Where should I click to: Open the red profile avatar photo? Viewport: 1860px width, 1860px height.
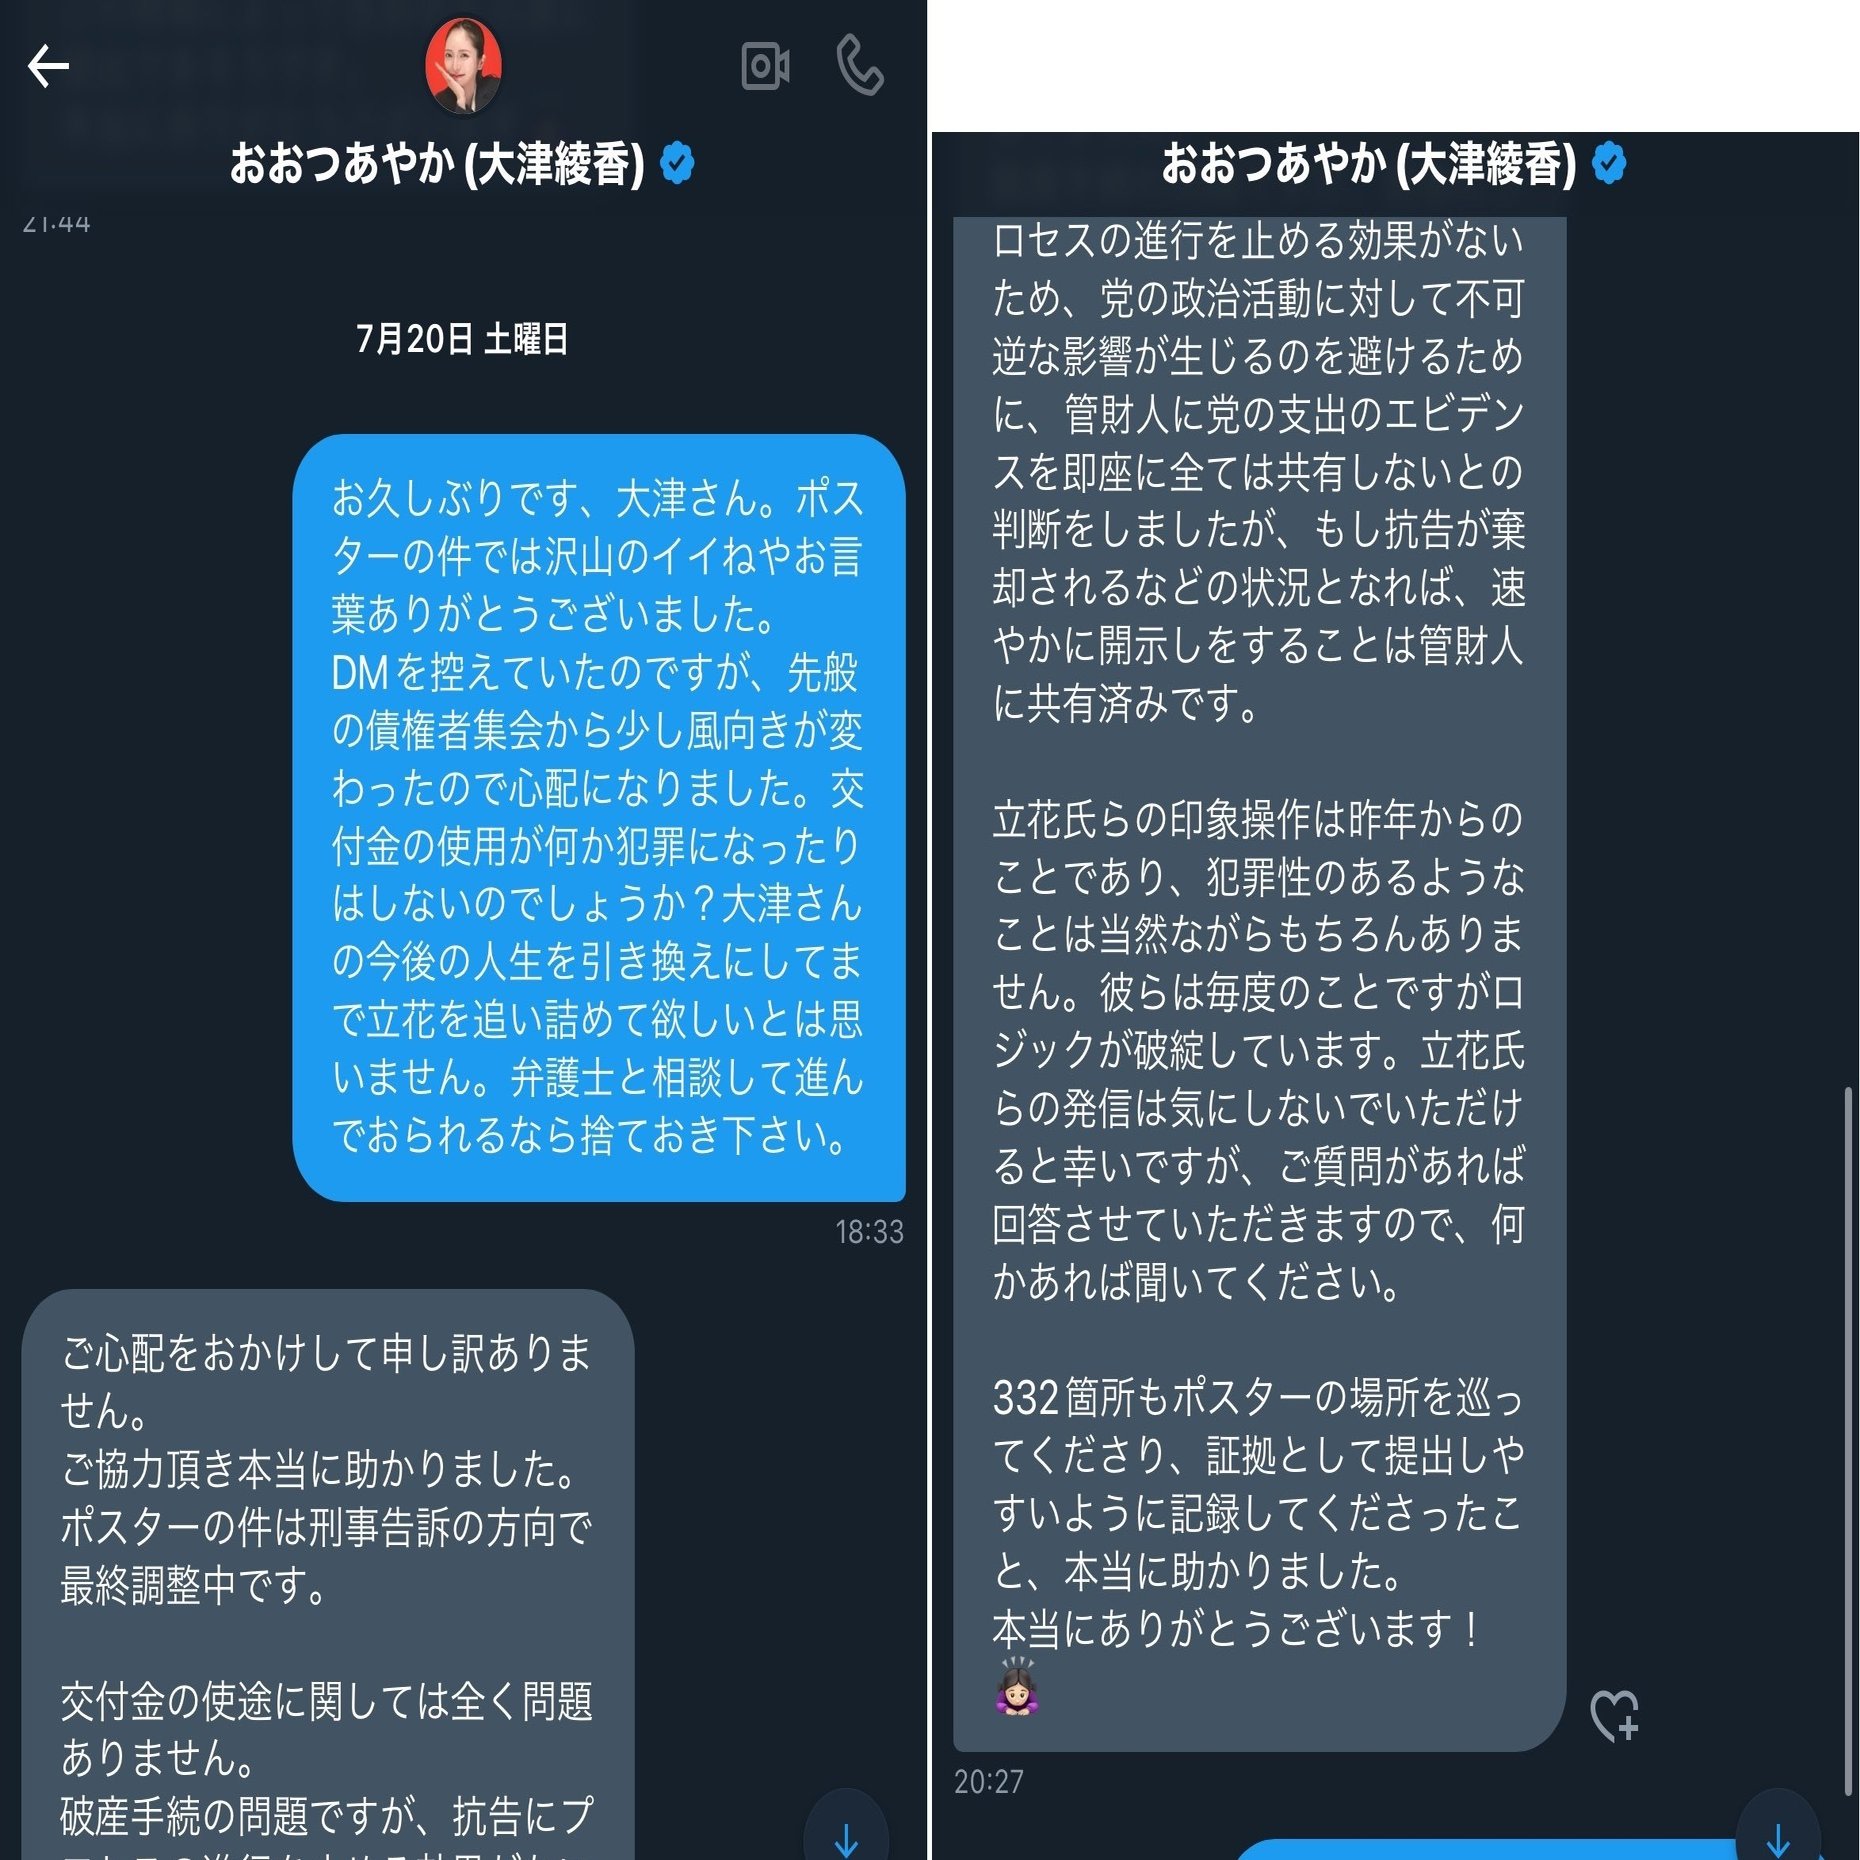point(464,65)
